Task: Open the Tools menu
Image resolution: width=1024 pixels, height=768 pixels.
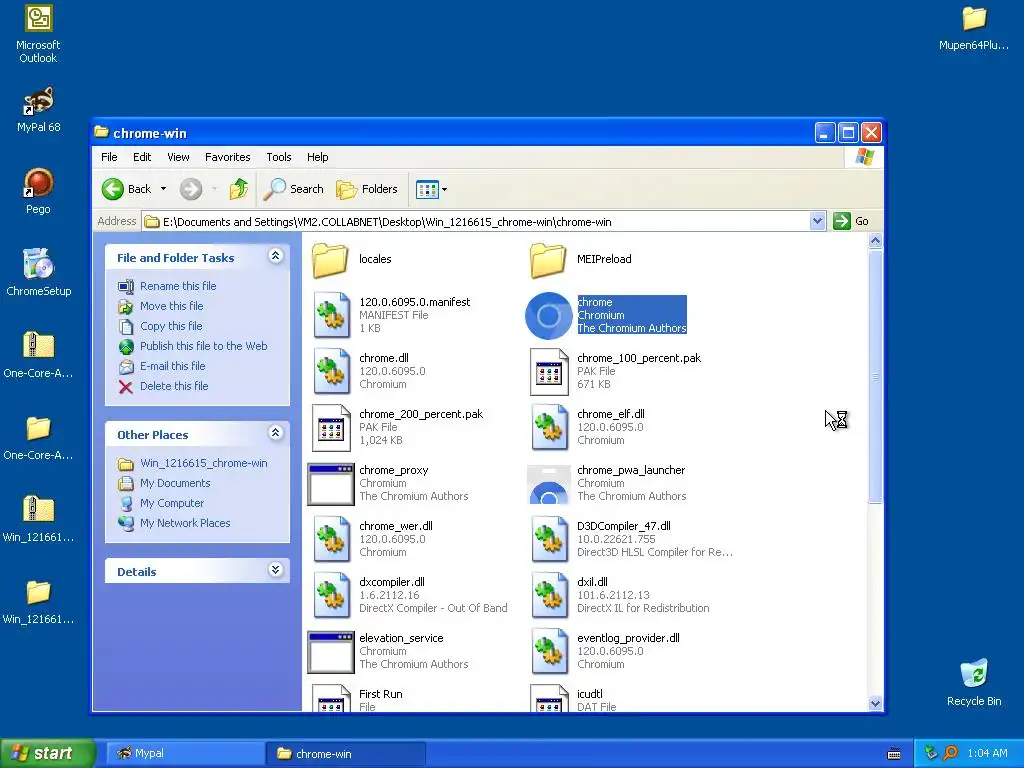Action: pos(279,157)
